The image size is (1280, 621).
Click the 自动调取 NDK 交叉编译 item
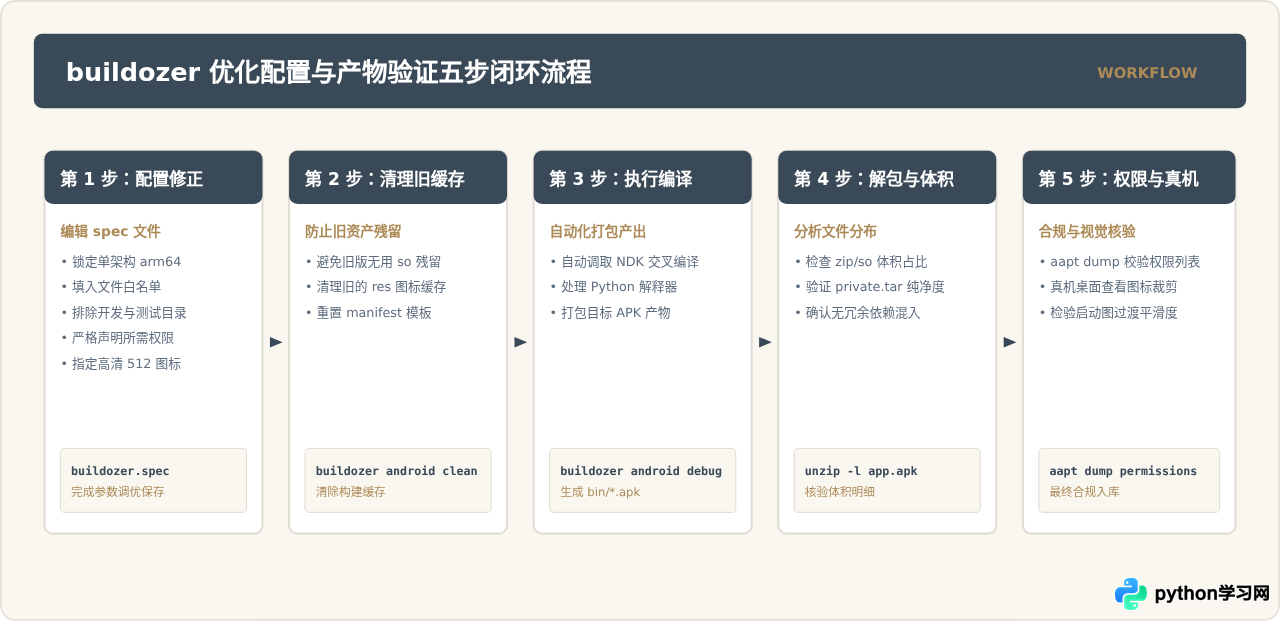(x=625, y=262)
